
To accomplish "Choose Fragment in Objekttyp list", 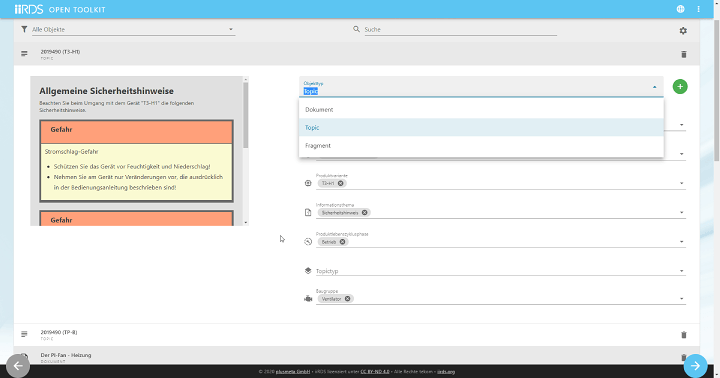I will (x=481, y=146).
